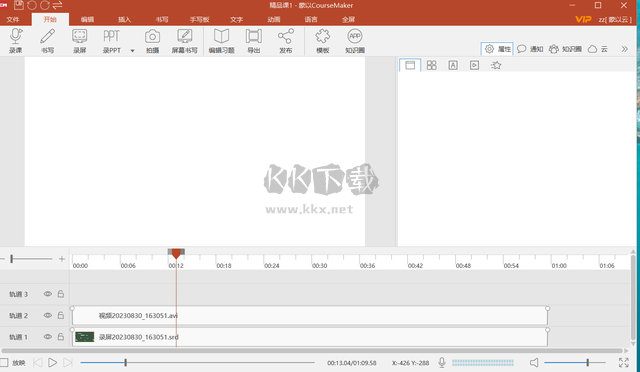Open the 模板 puzzle template icon
Screen dimensions: 640x372
tap(322, 37)
